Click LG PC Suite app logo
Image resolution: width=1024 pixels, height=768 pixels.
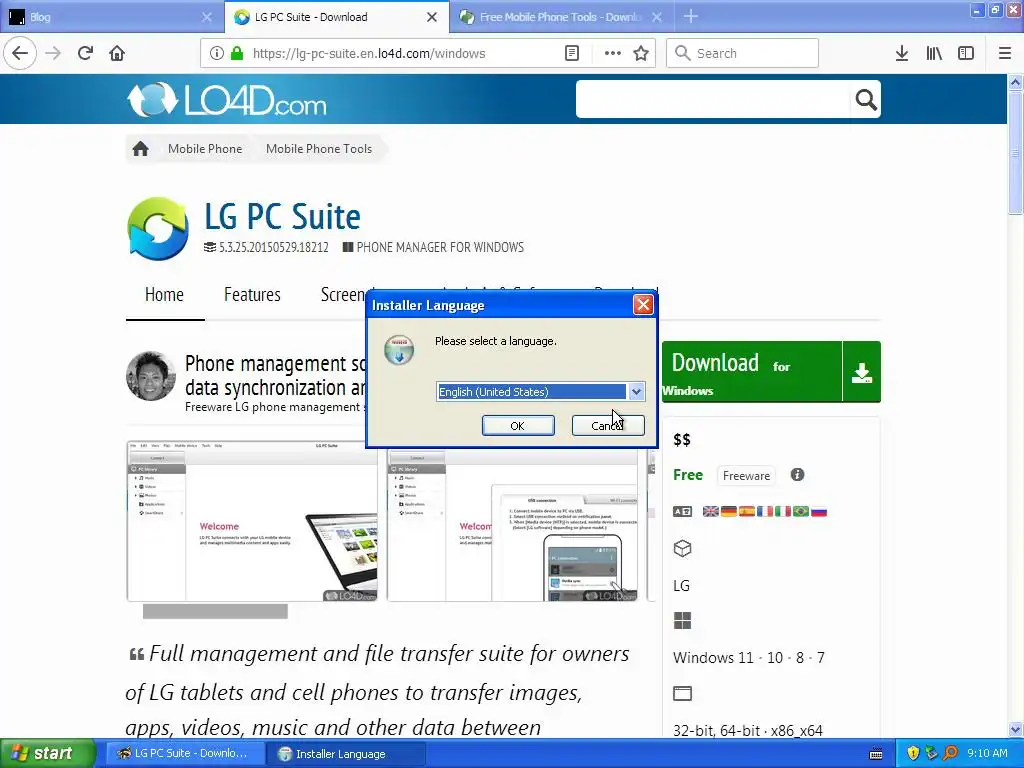[157, 229]
